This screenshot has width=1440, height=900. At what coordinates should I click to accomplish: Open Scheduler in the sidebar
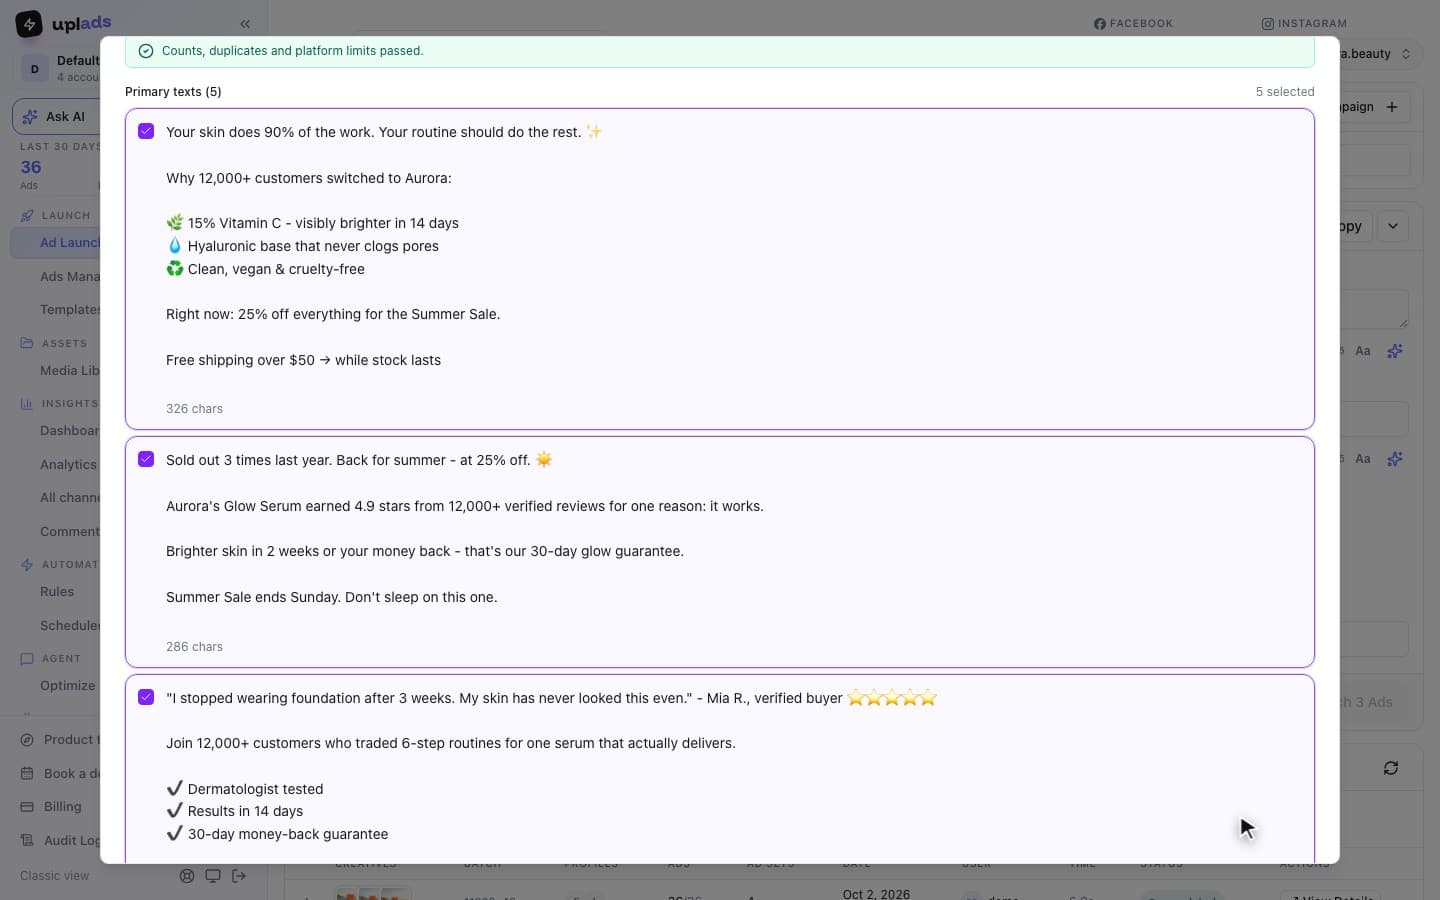click(70, 626)
